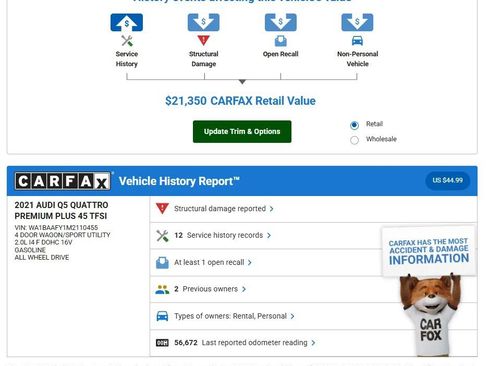Click the 4 DOOR WAGON/SPORT UTILITY text

pyautogui.click(x=62, y=235)
